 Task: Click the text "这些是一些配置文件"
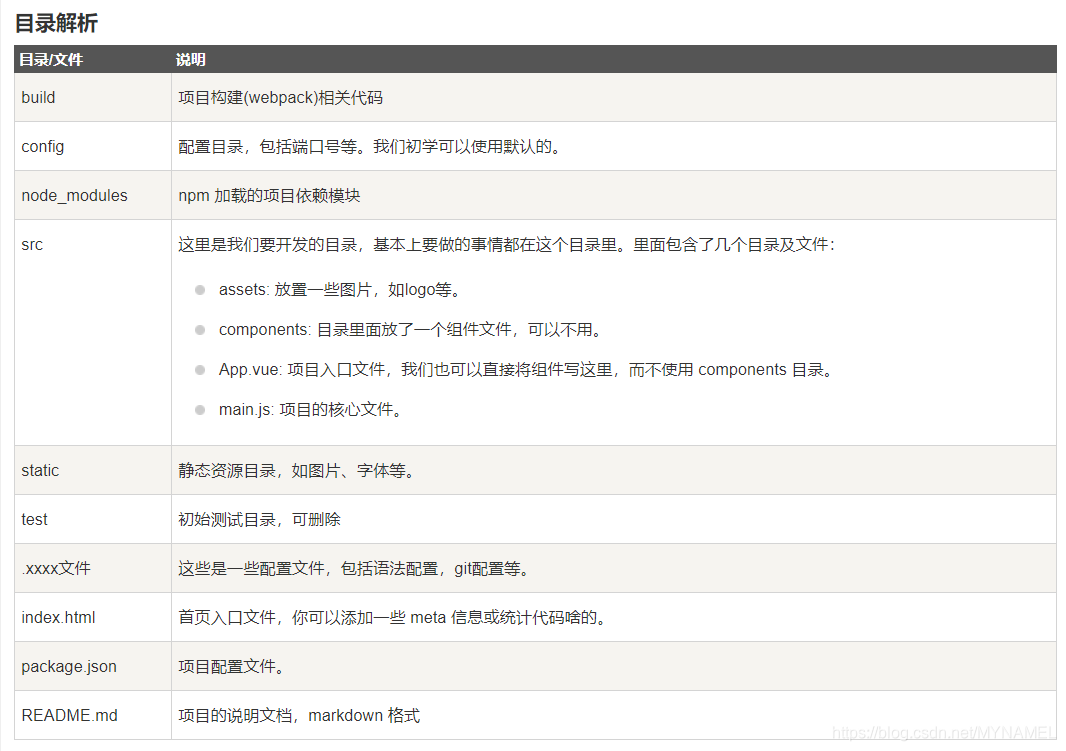pos(252,569)
